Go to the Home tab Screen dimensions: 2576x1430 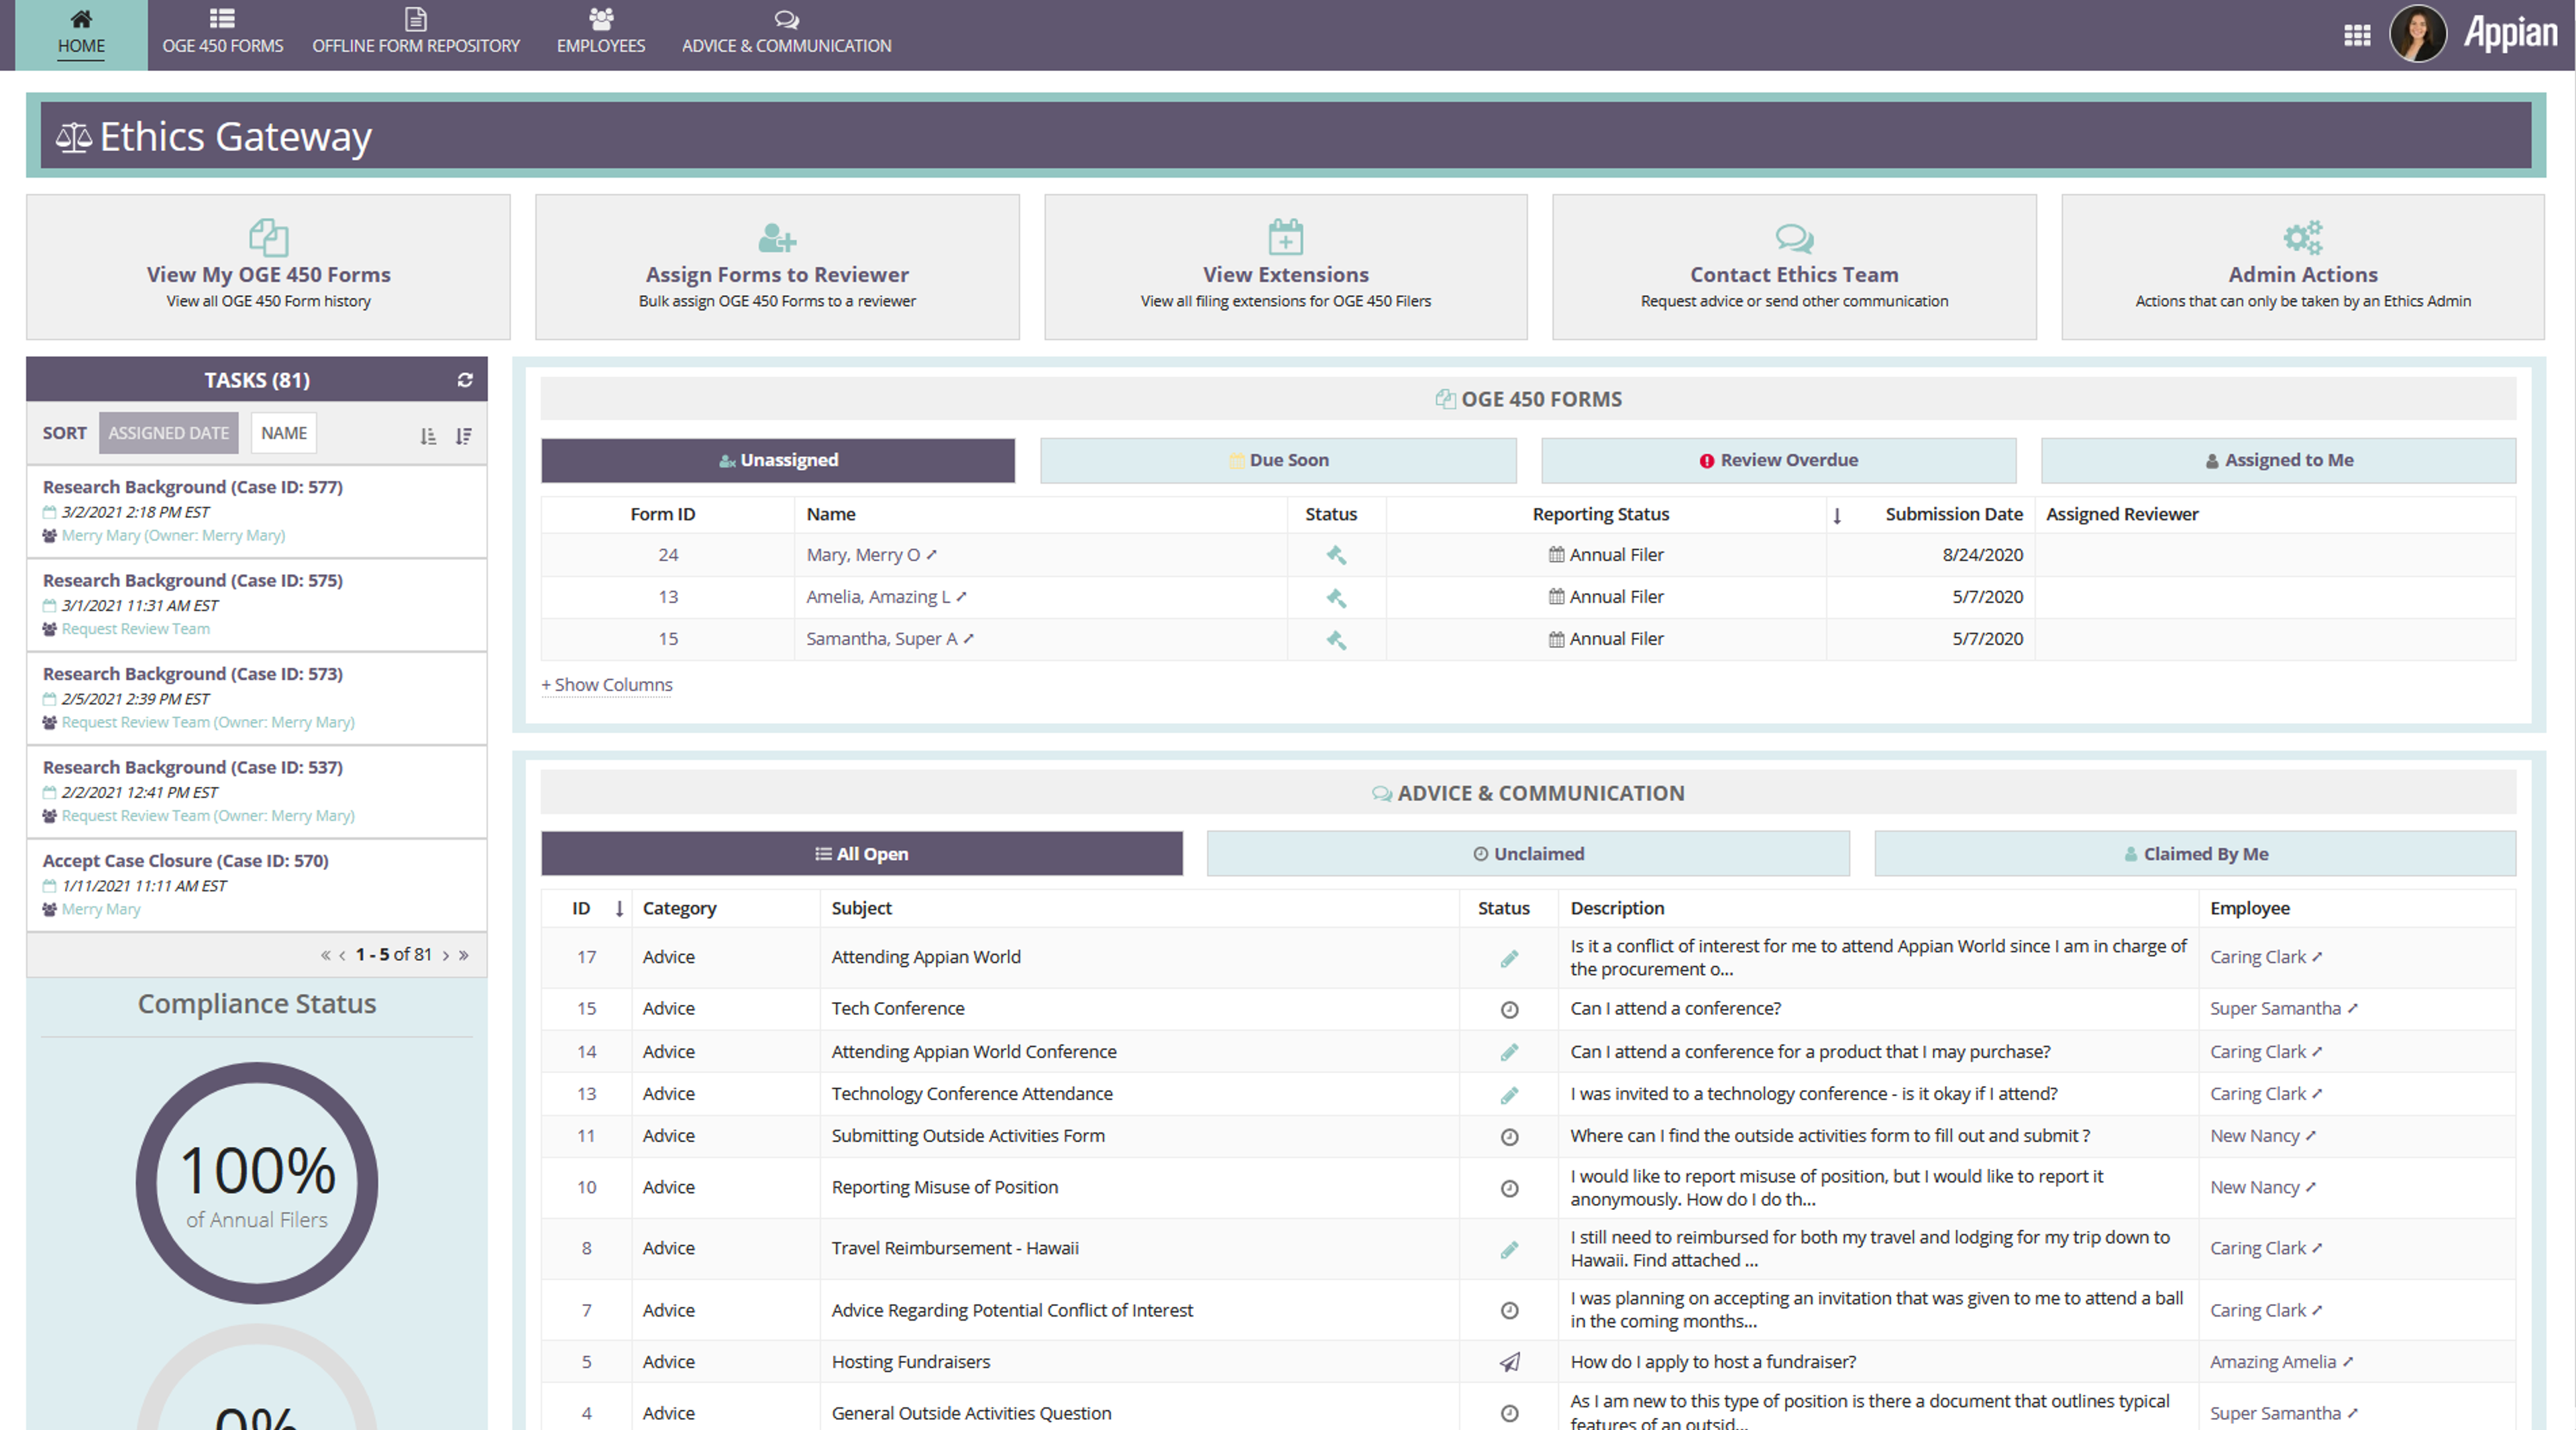click(81, 35)
